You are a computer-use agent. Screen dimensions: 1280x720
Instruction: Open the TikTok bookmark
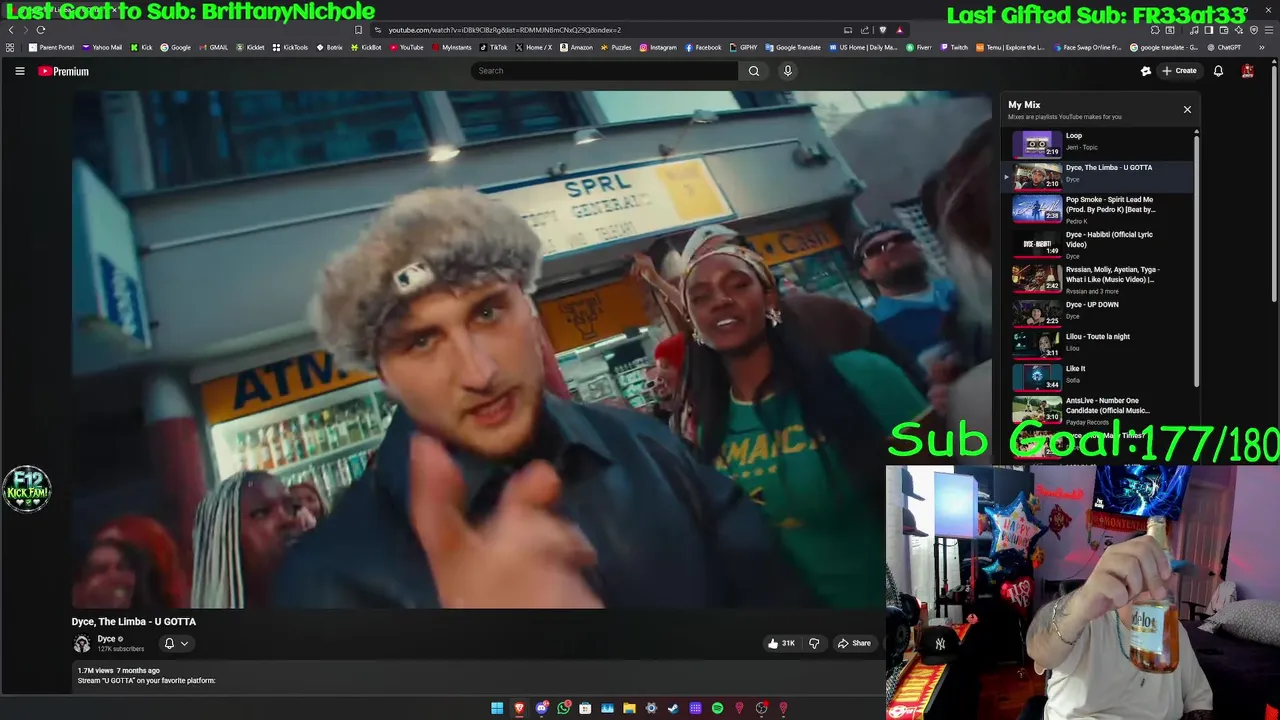(493, 47)
